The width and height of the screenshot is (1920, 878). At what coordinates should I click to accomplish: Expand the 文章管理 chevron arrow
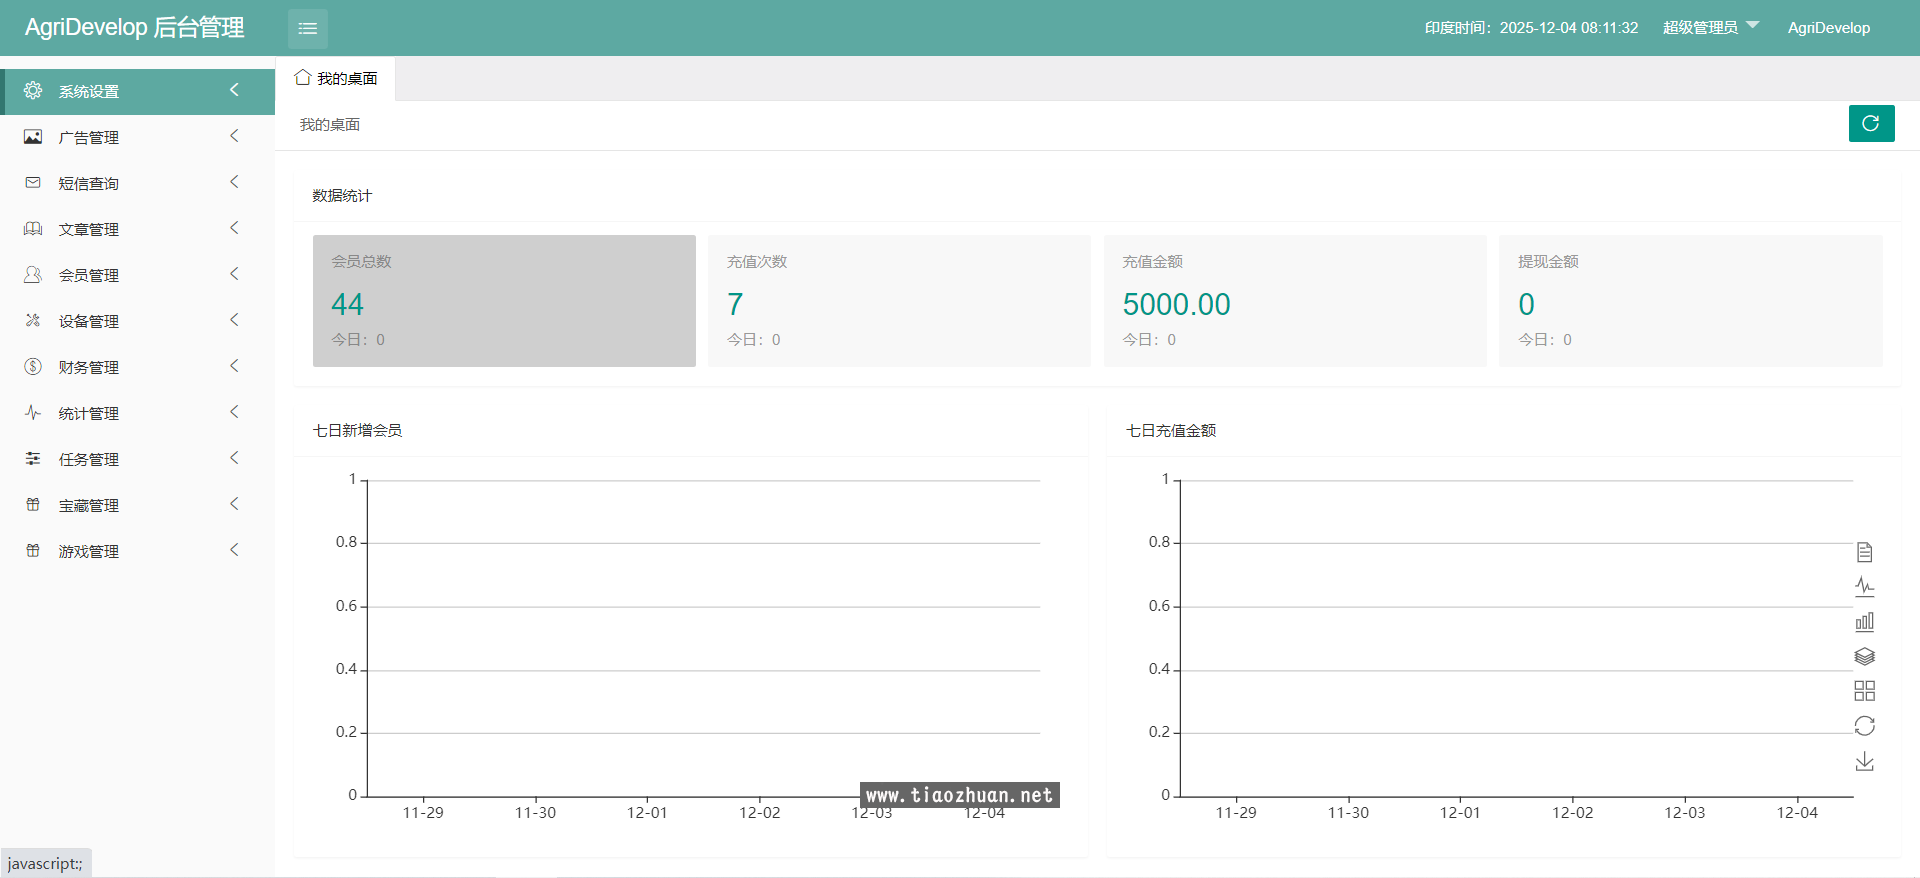pyautogui.click(x=234, y=228)
